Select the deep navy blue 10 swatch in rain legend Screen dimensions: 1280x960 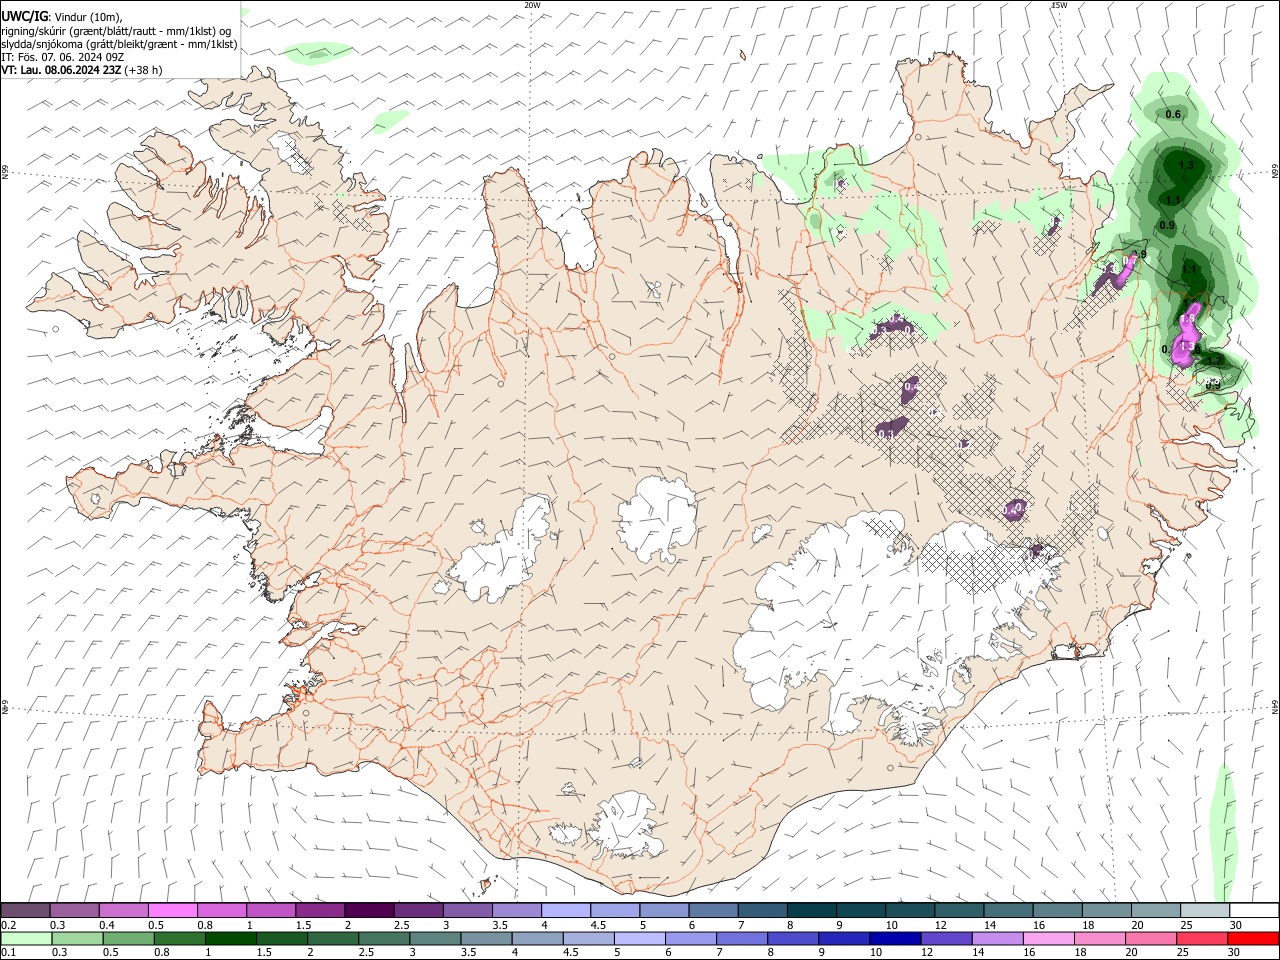click(x=895, y=939)
